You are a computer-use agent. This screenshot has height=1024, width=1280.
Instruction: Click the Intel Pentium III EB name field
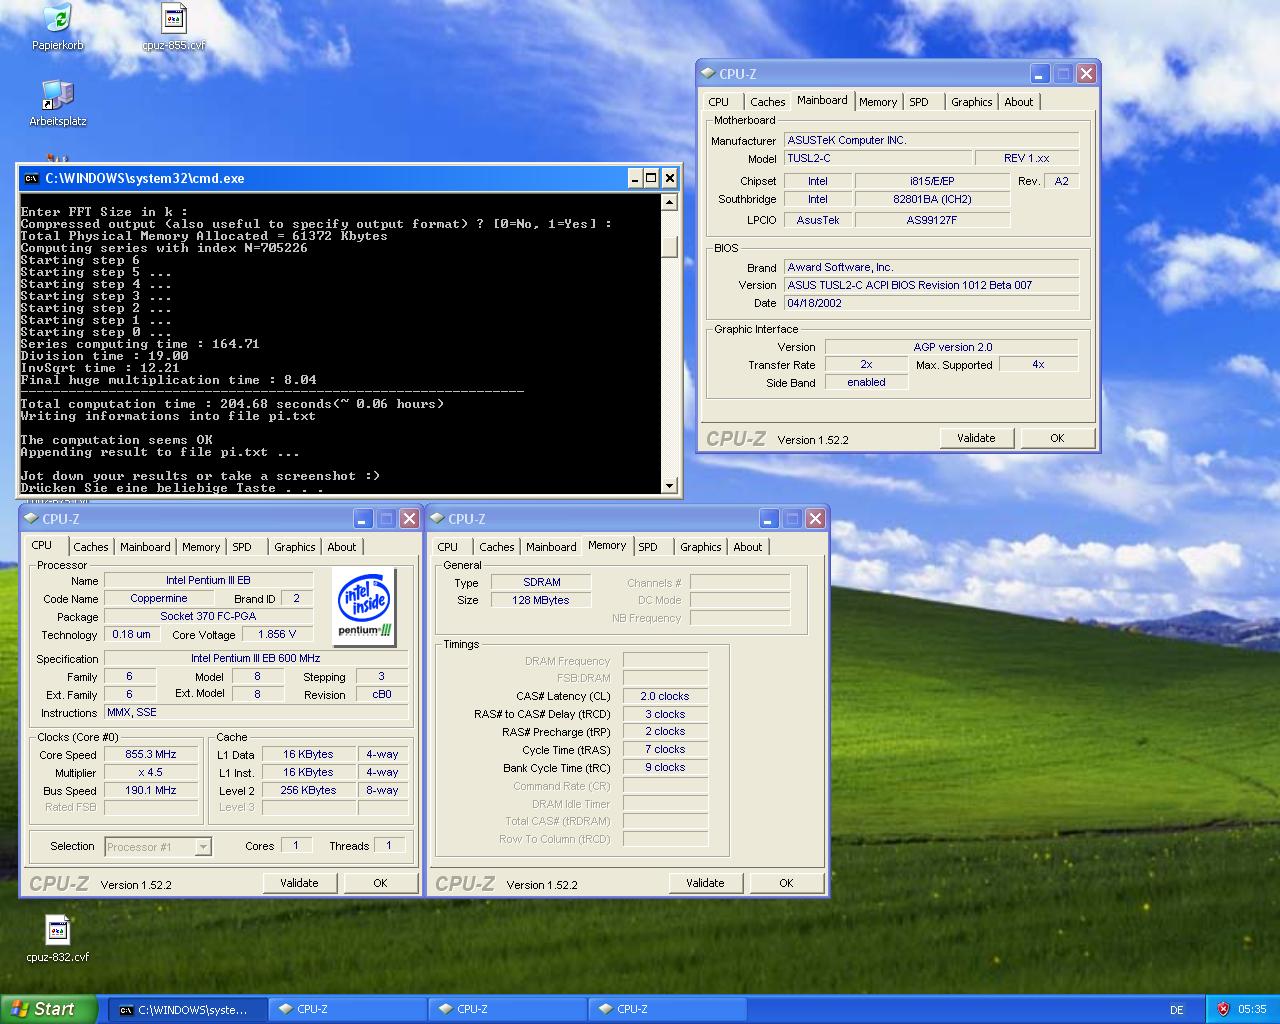click(209, 580)
